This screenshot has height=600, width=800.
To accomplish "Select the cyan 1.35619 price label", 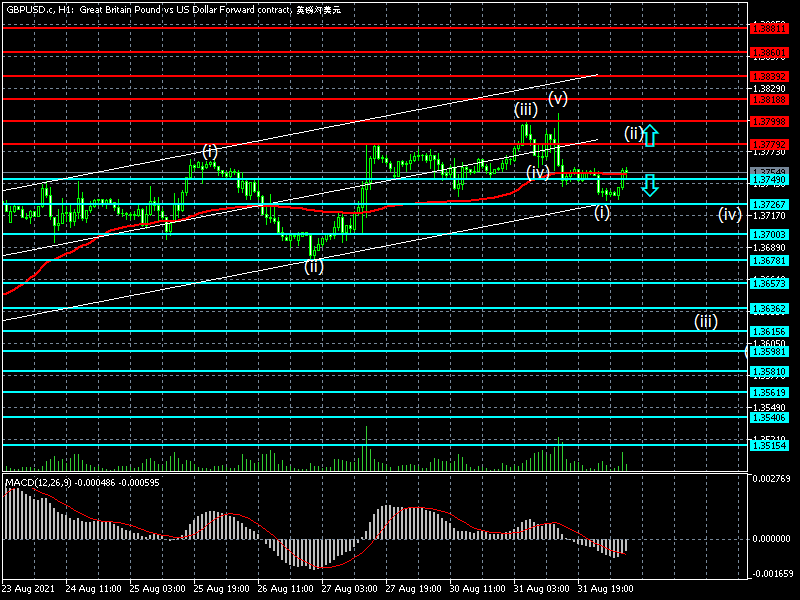I will (x=769, y=393).
